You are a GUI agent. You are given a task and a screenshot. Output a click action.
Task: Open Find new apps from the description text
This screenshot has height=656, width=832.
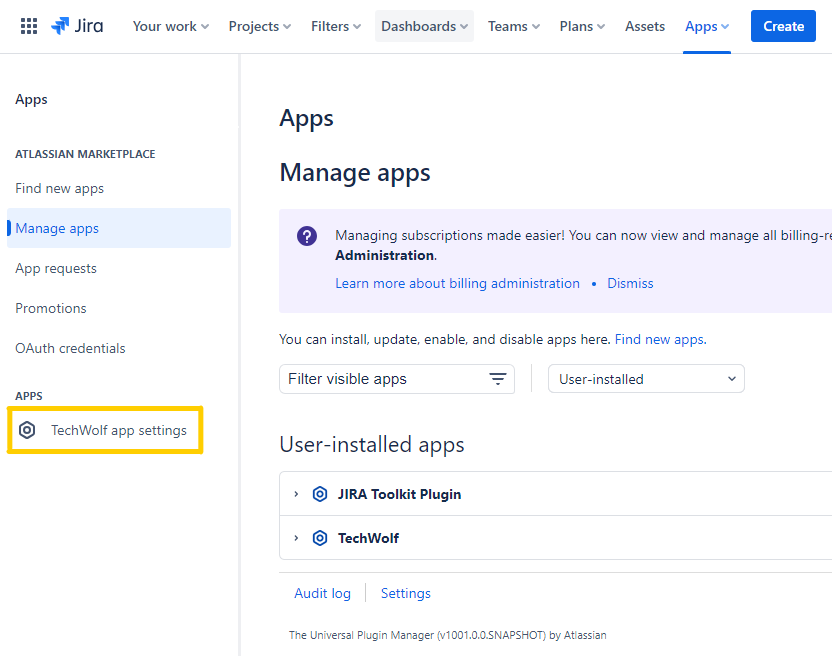coord(659,339)
